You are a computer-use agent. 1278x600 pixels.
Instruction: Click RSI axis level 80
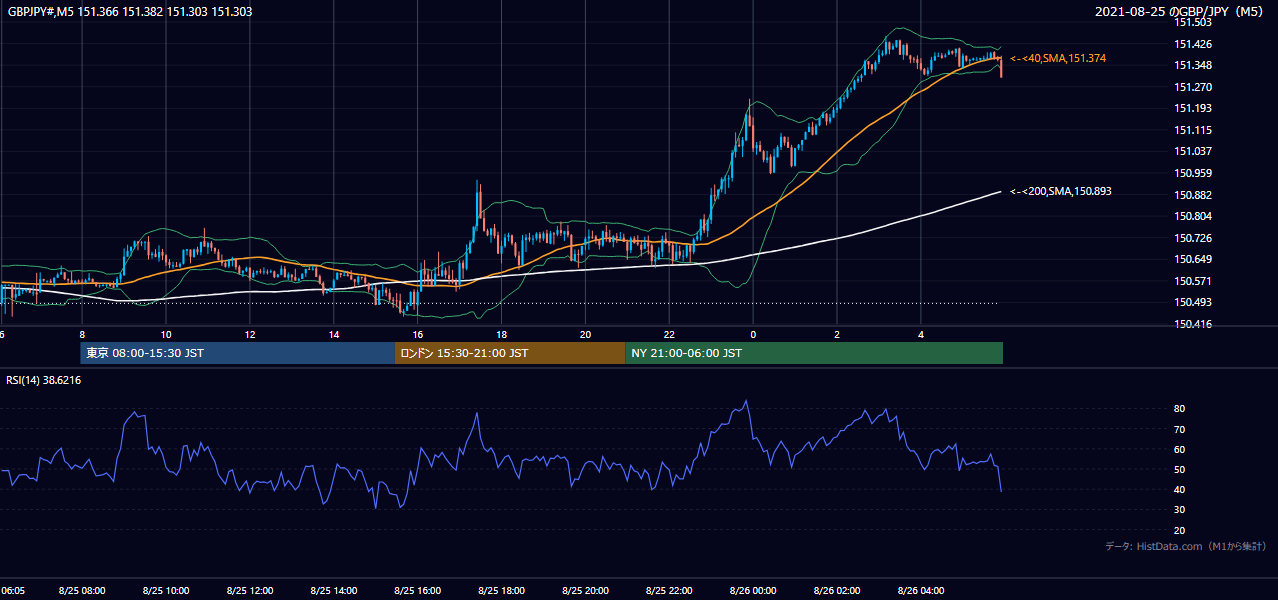pyautogui.click(x=1180, y=409)
